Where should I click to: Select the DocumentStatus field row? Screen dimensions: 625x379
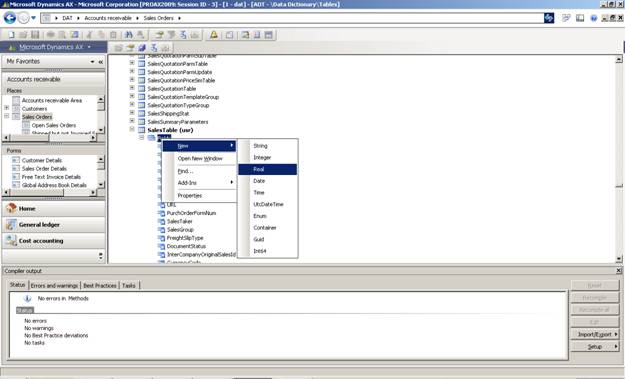[x=186, y=246]
